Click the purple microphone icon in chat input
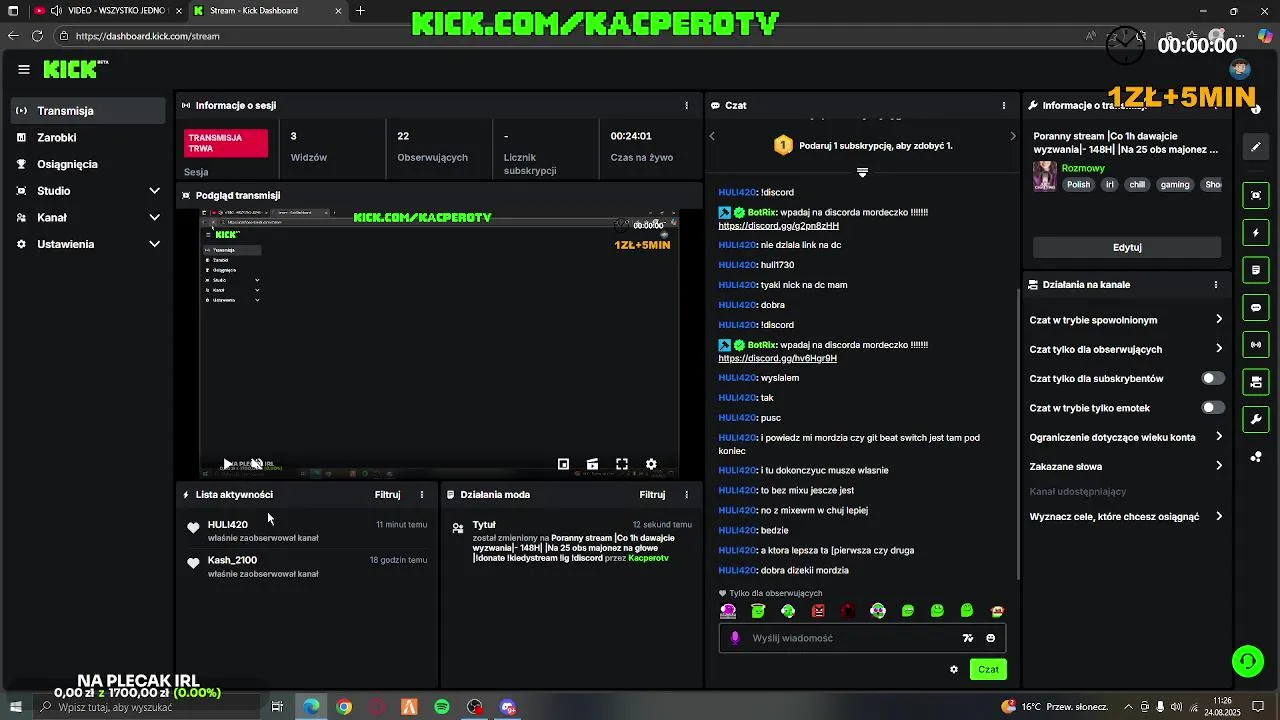1280x720 pixels. pos(735,638)
